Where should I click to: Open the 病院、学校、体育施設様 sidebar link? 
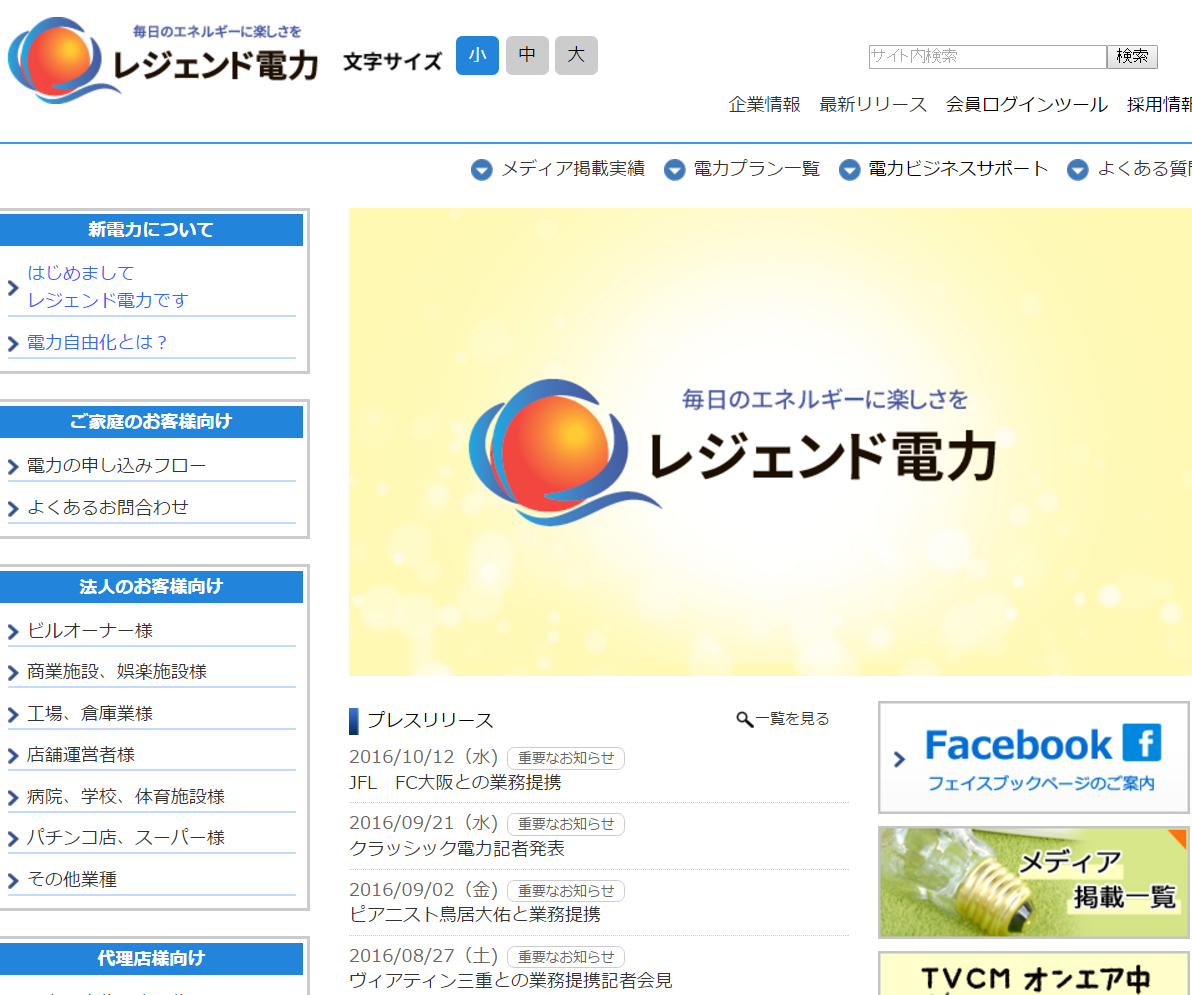tap(125, 797)
